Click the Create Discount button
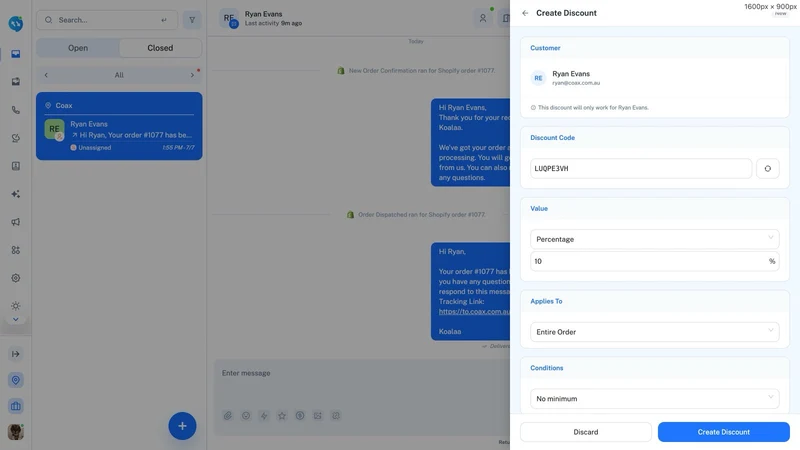This screenshot has height=450, width=800. (x=723, y=432)
